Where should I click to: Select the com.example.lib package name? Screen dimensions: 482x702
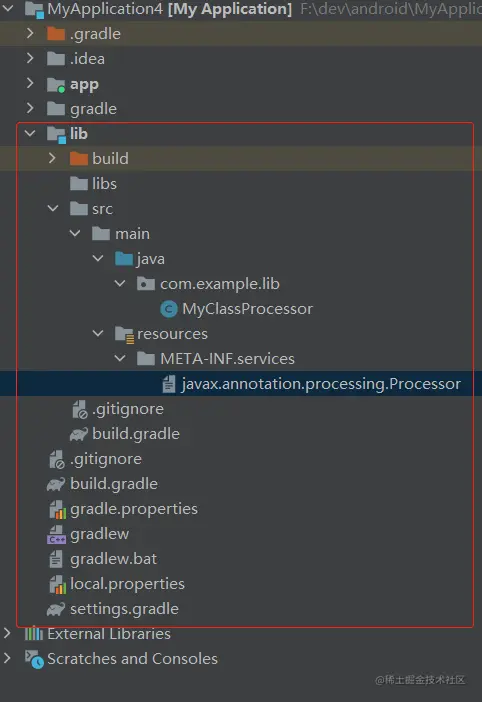click(220, 284)
